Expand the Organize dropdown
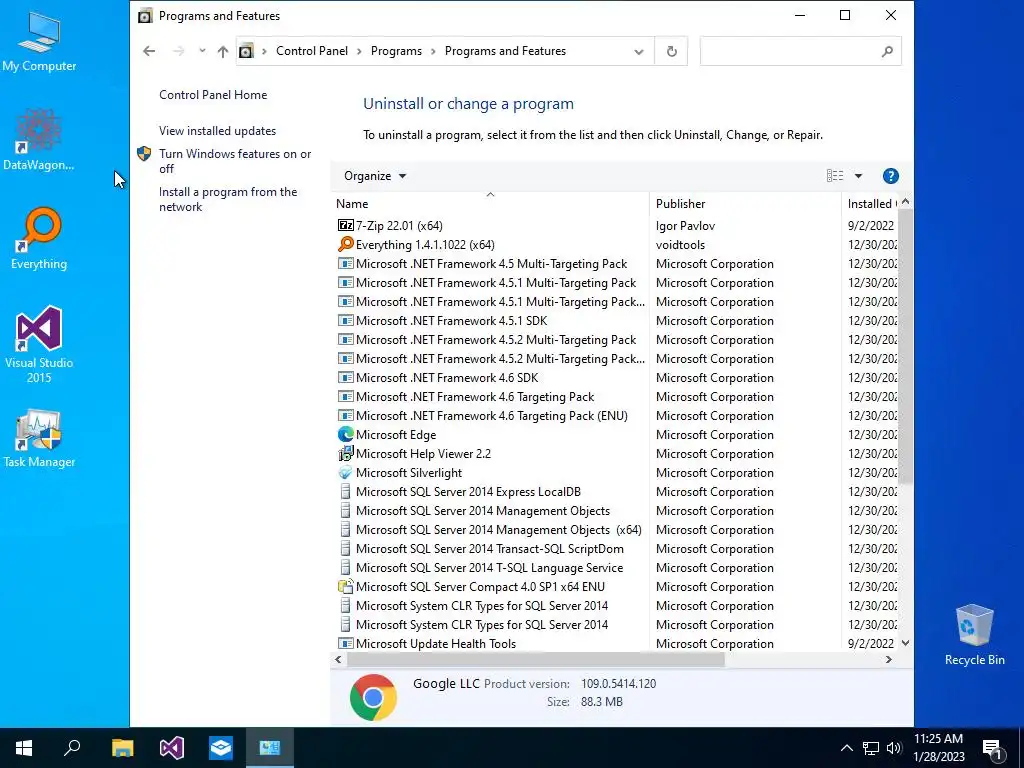Screen dimensions: 1024x768 coord(375,176)
